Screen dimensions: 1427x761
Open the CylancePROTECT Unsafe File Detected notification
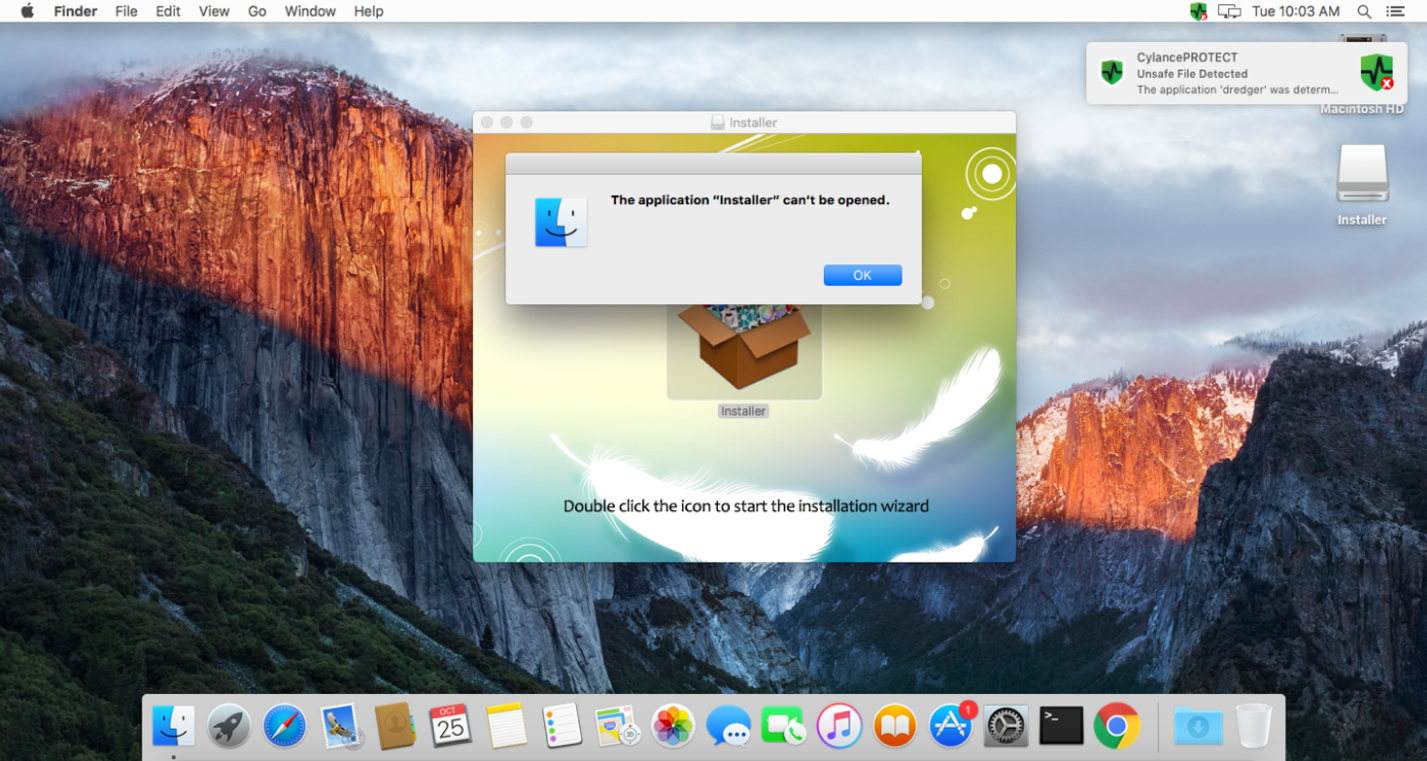1246,73
